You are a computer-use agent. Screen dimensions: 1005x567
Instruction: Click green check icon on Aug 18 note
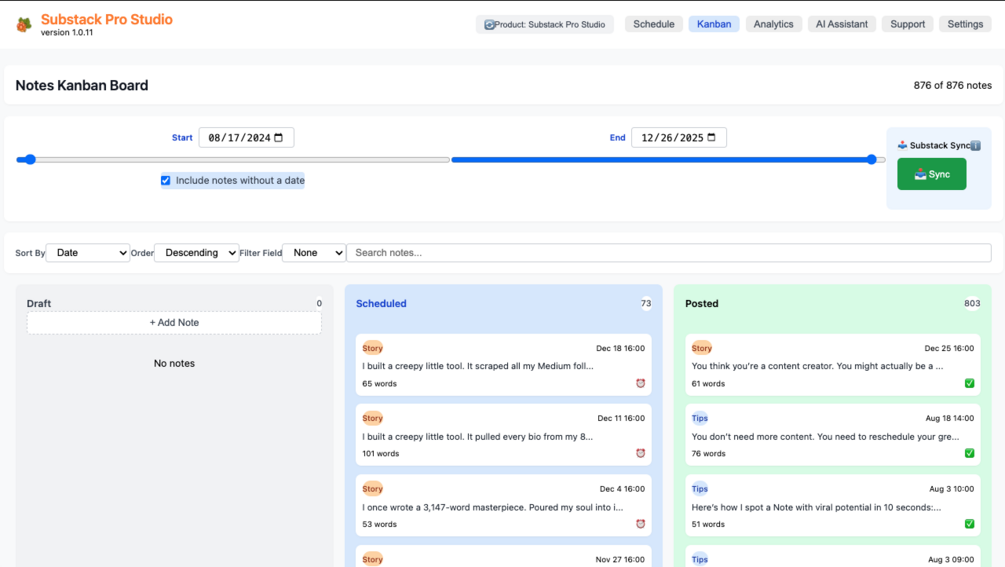coord(969,453)
